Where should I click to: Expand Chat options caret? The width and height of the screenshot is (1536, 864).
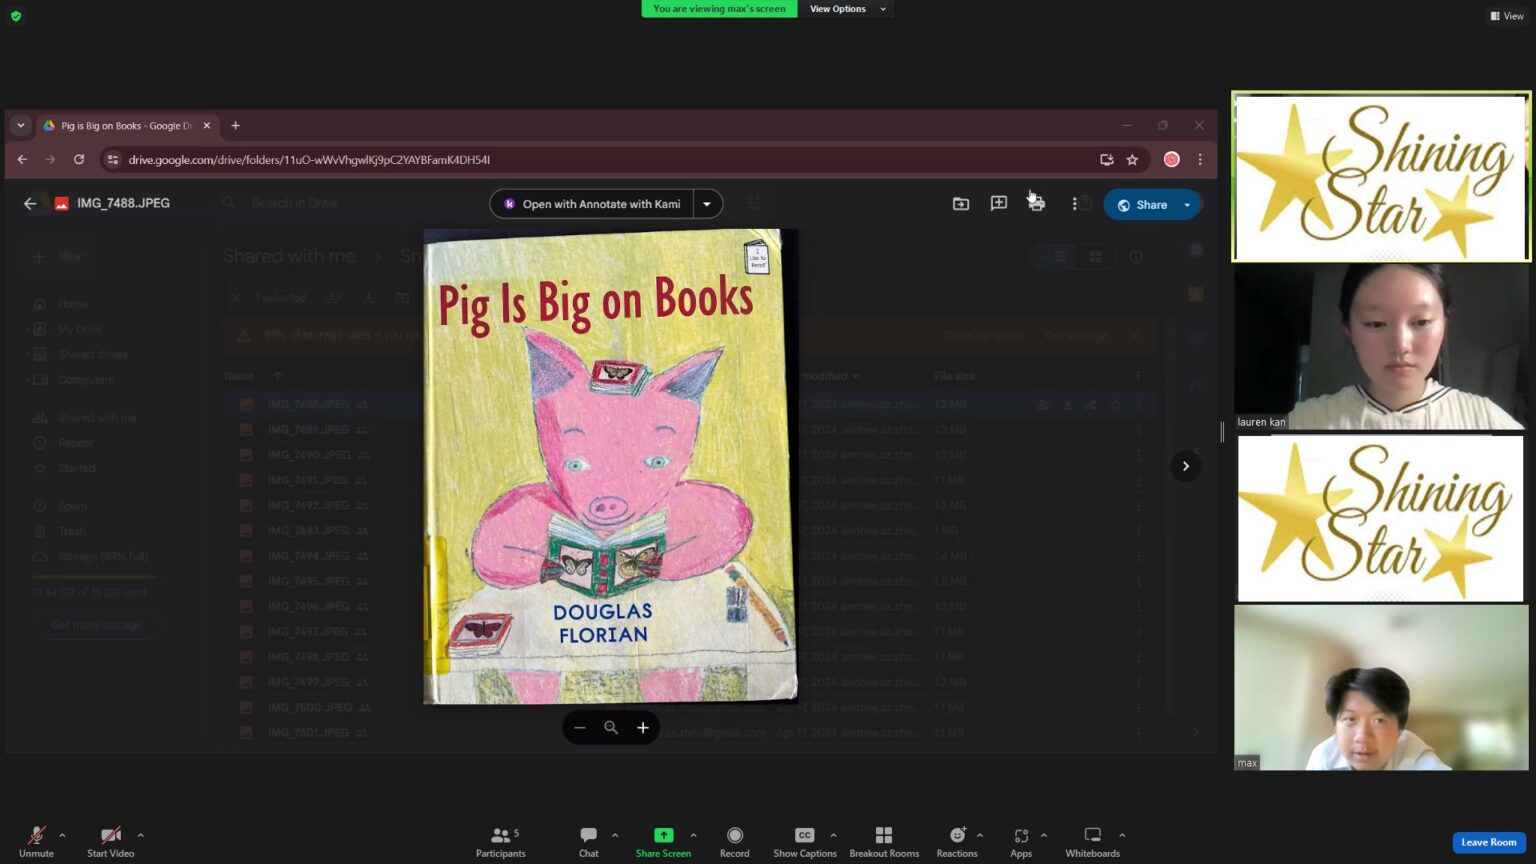[x=615, y=835]
